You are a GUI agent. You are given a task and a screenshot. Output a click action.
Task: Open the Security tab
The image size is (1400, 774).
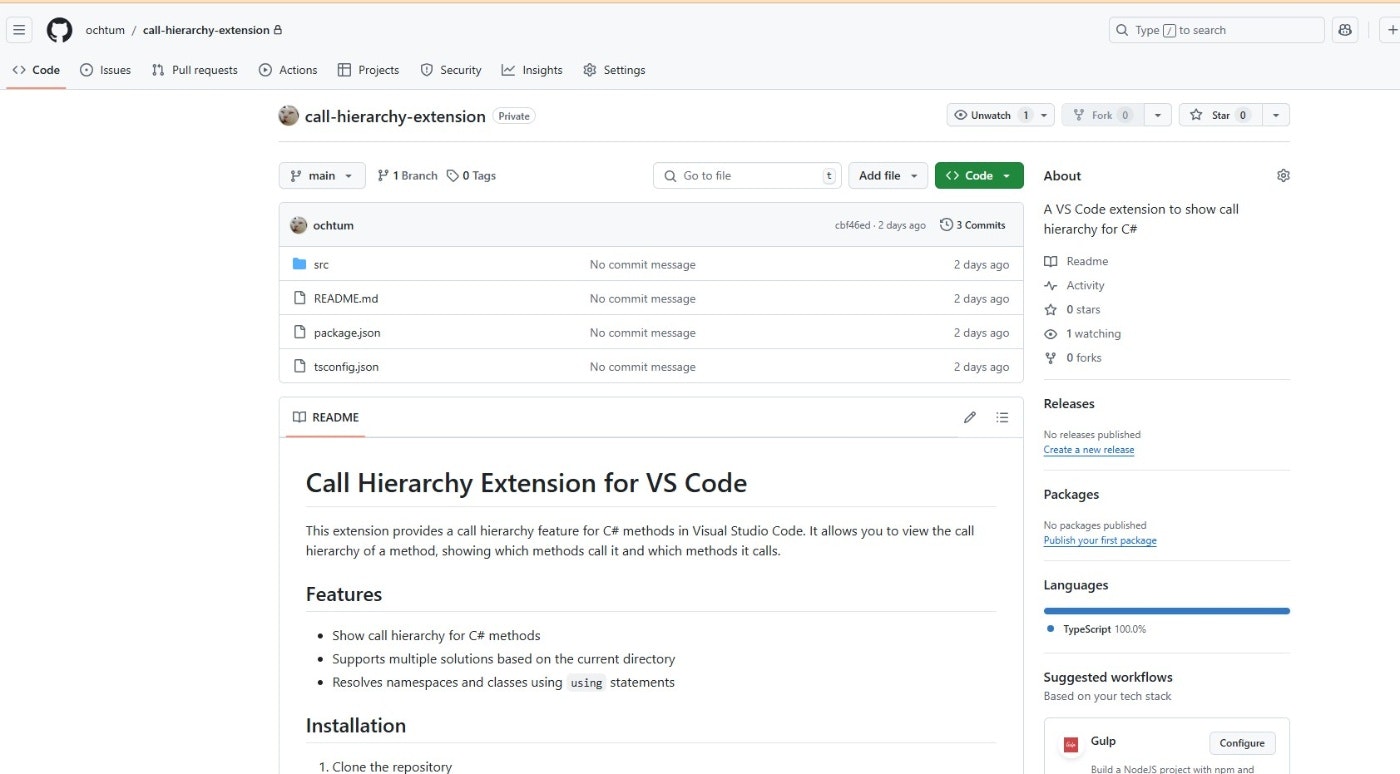tap(451, 70)
